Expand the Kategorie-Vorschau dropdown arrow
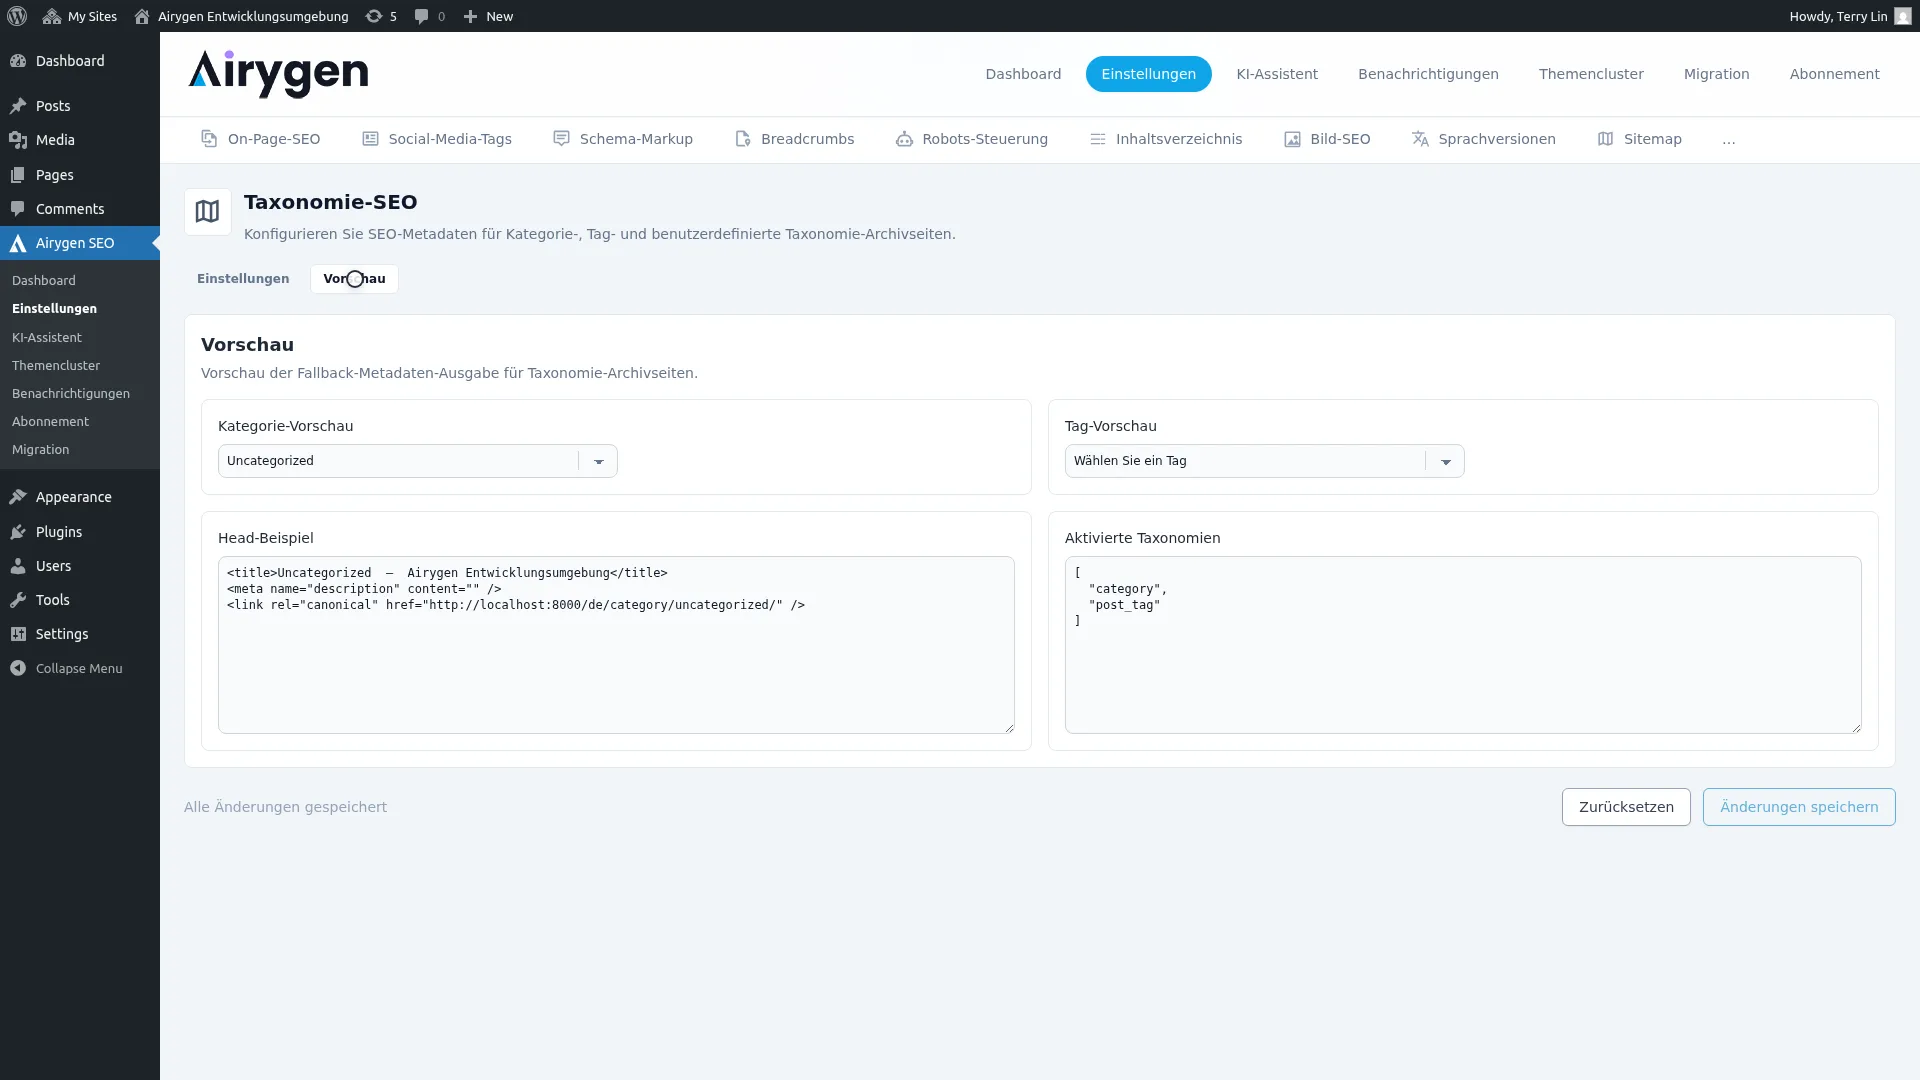 [x=599, y=461]
